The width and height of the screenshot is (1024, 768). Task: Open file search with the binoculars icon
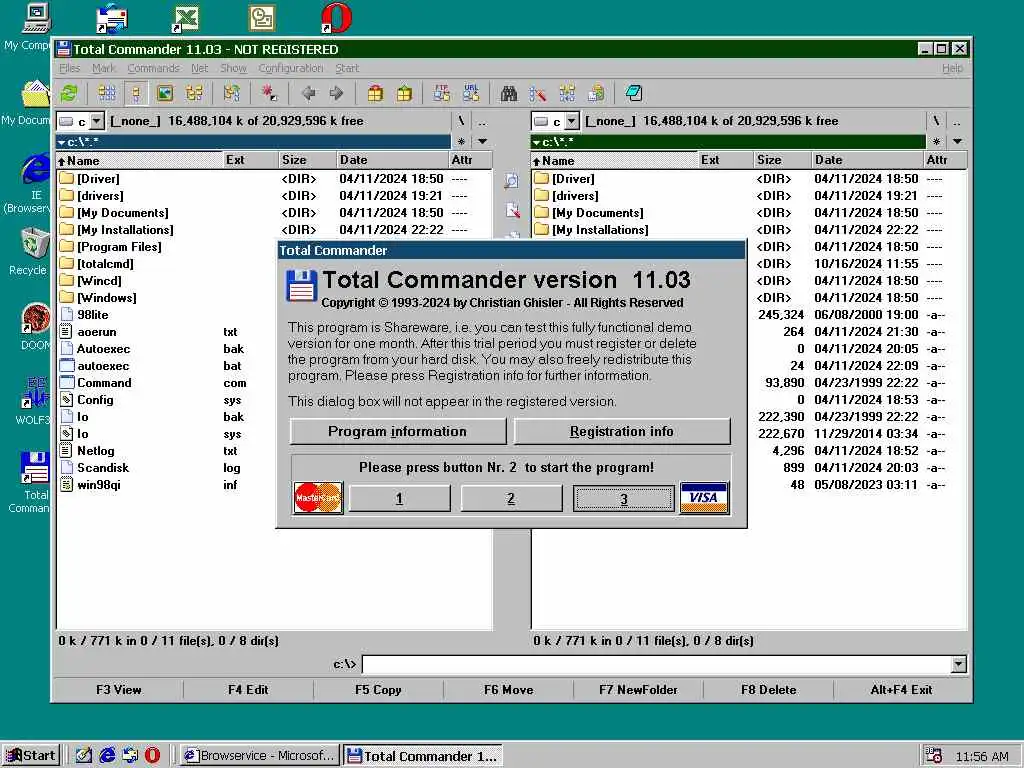click(509, 93)
